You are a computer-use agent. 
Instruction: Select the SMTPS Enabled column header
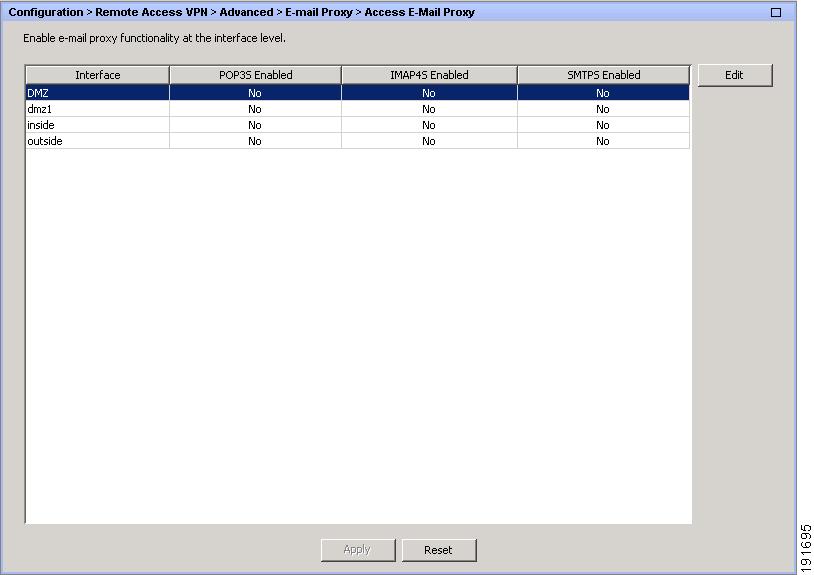604,75
